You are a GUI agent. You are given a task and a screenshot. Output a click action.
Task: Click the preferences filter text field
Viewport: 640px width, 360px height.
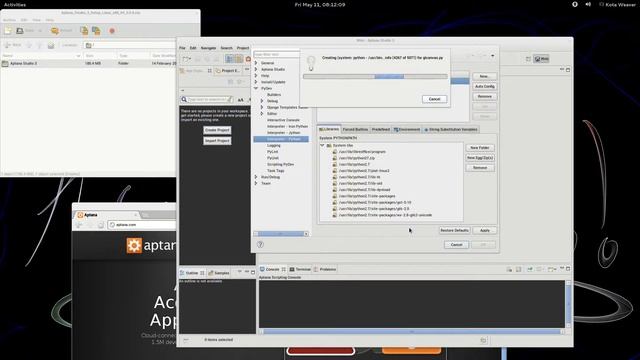tap(276, 54)
